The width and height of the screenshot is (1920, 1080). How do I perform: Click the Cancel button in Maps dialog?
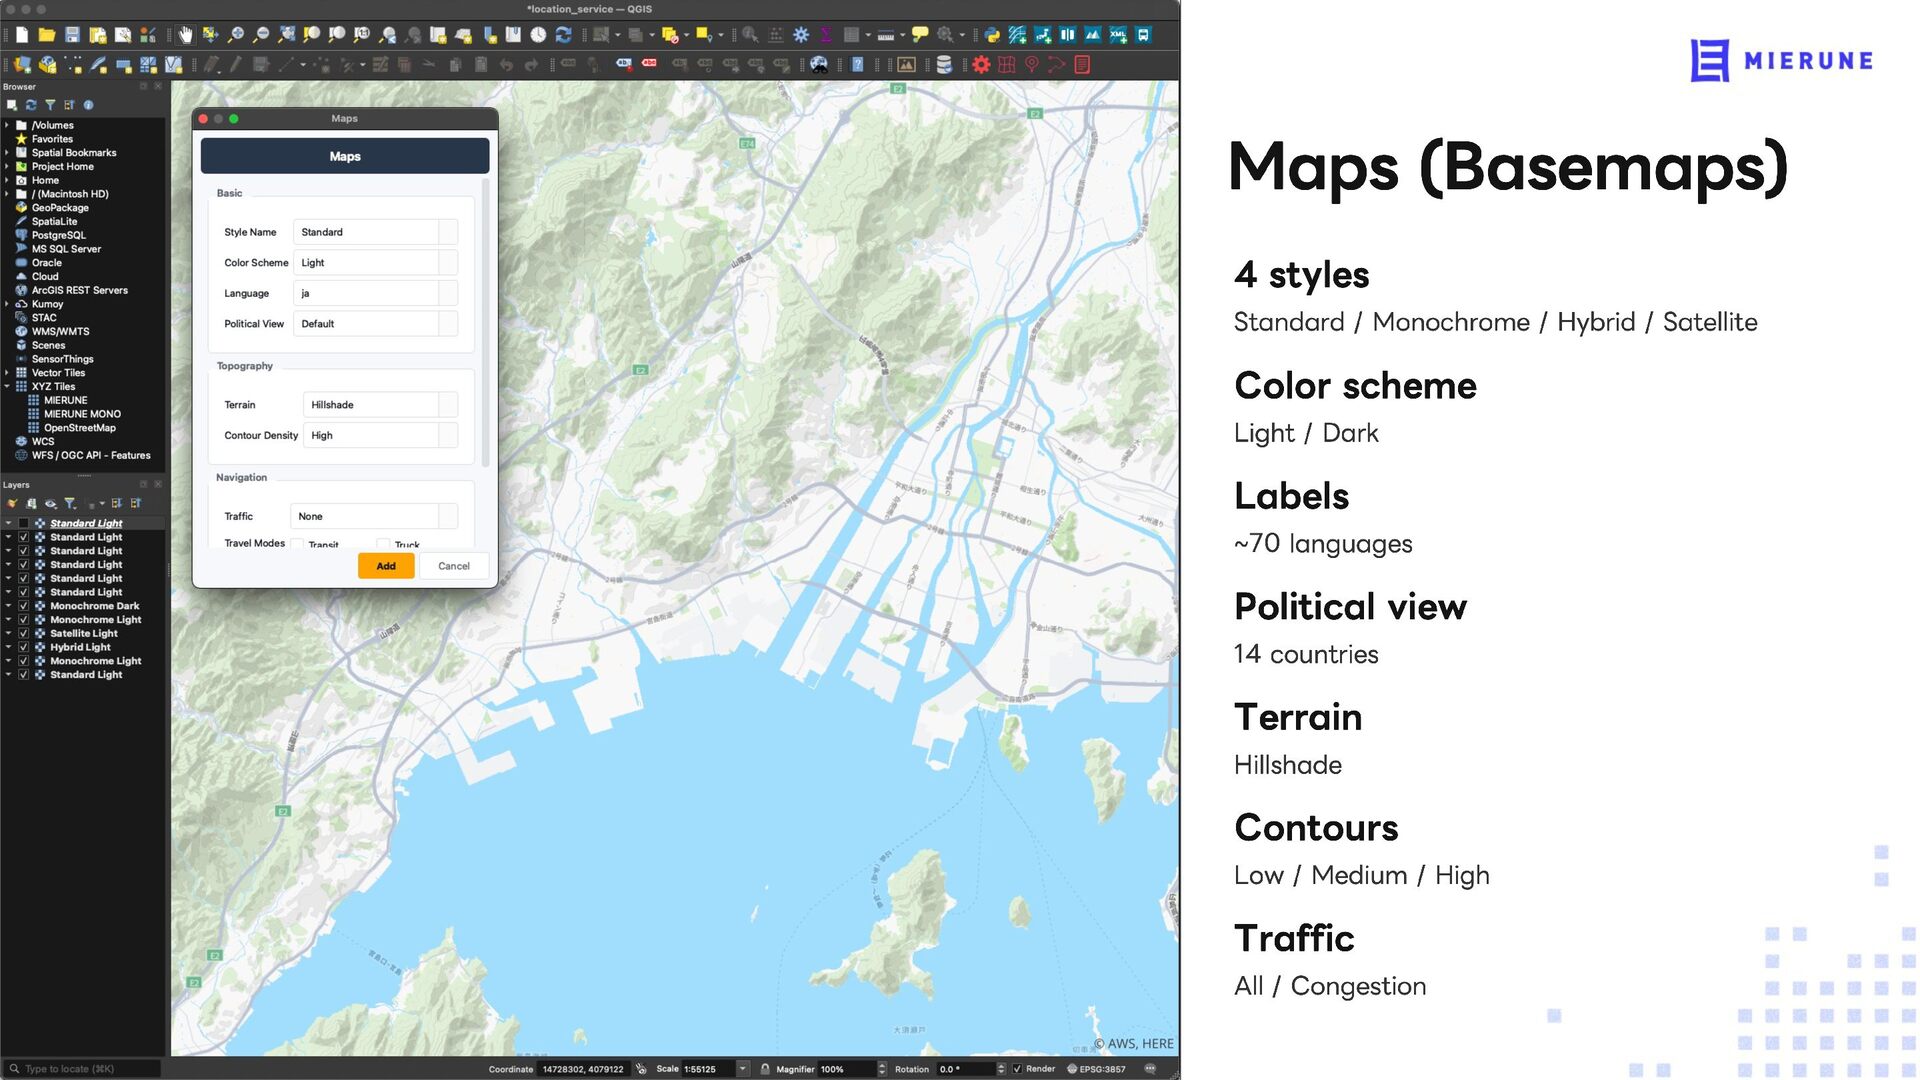click(x=454, y=566)
